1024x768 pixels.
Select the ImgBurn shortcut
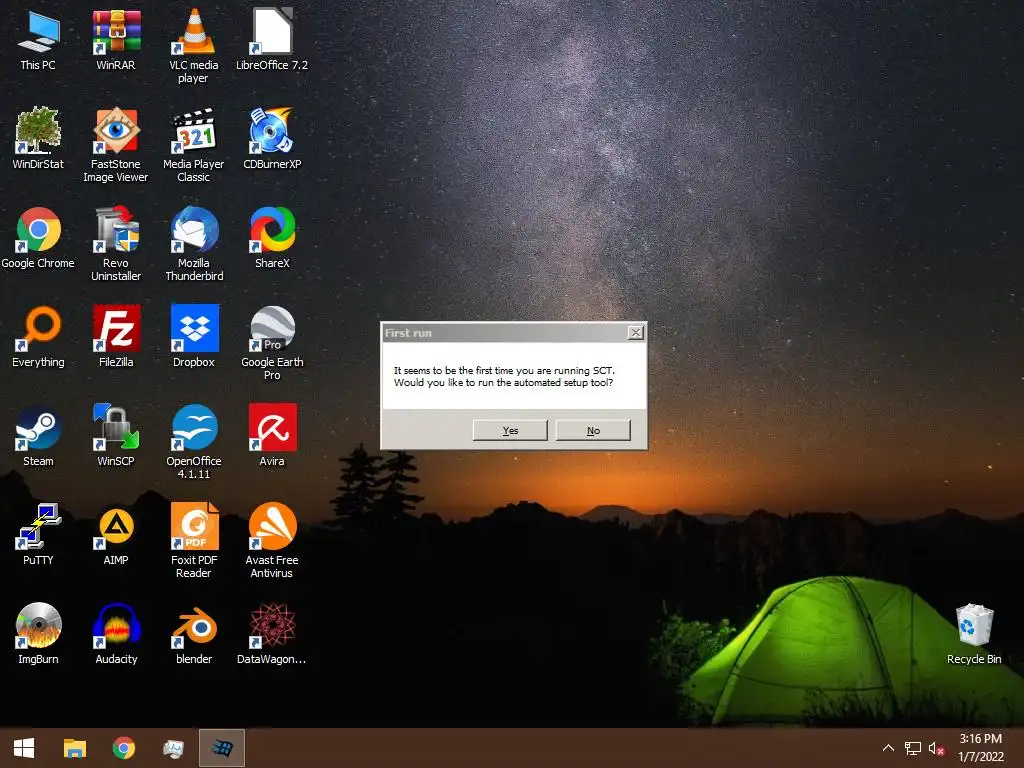coord(38,635)
